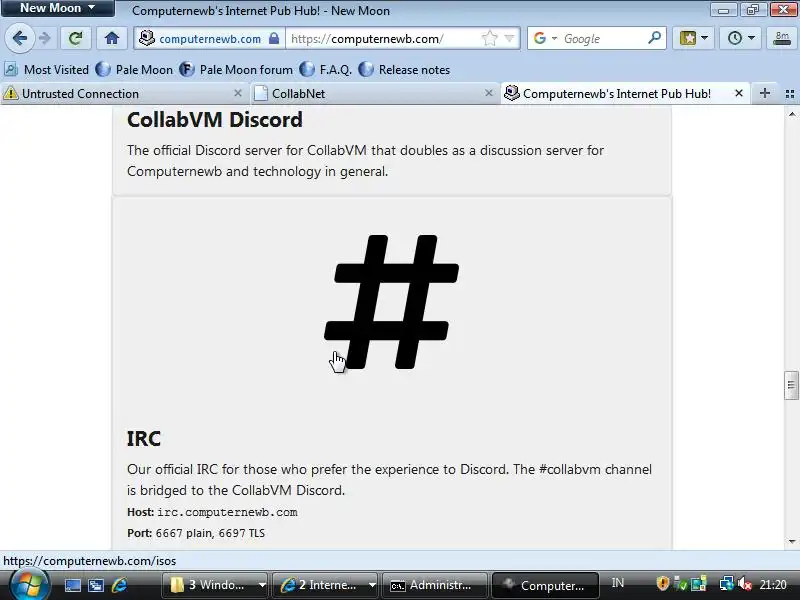Screen dimensions: 800x600
Task: Click the large IRC hashtag image
Action: pos(392,302)
